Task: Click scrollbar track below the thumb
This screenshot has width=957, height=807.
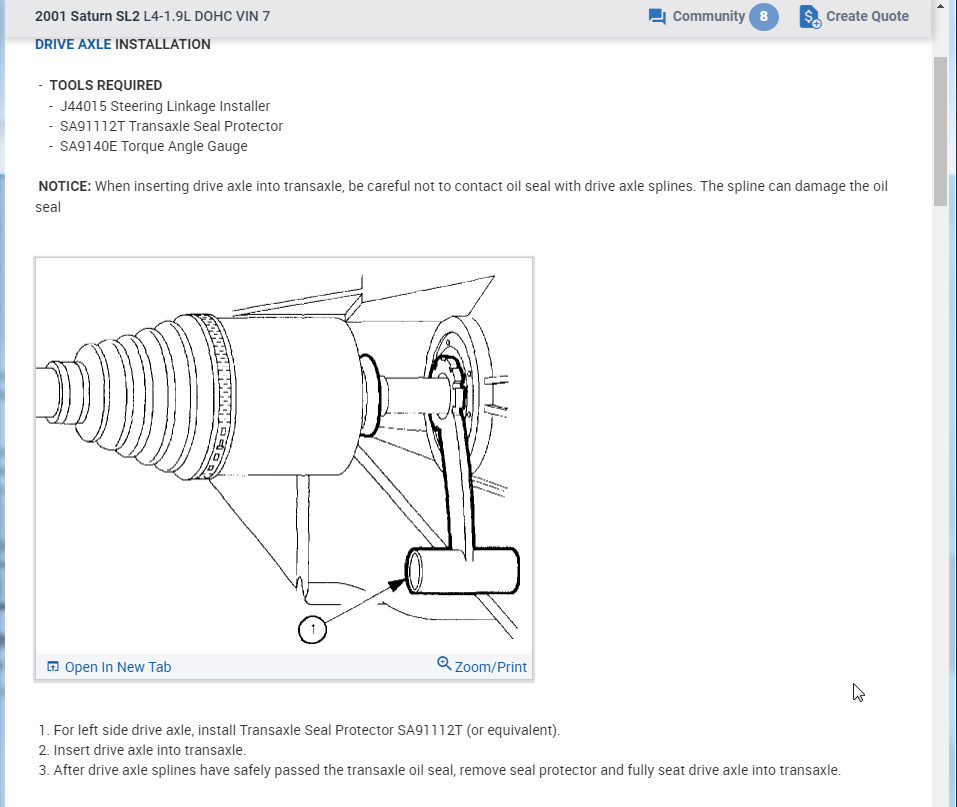Action: click(x=940, y=500)
